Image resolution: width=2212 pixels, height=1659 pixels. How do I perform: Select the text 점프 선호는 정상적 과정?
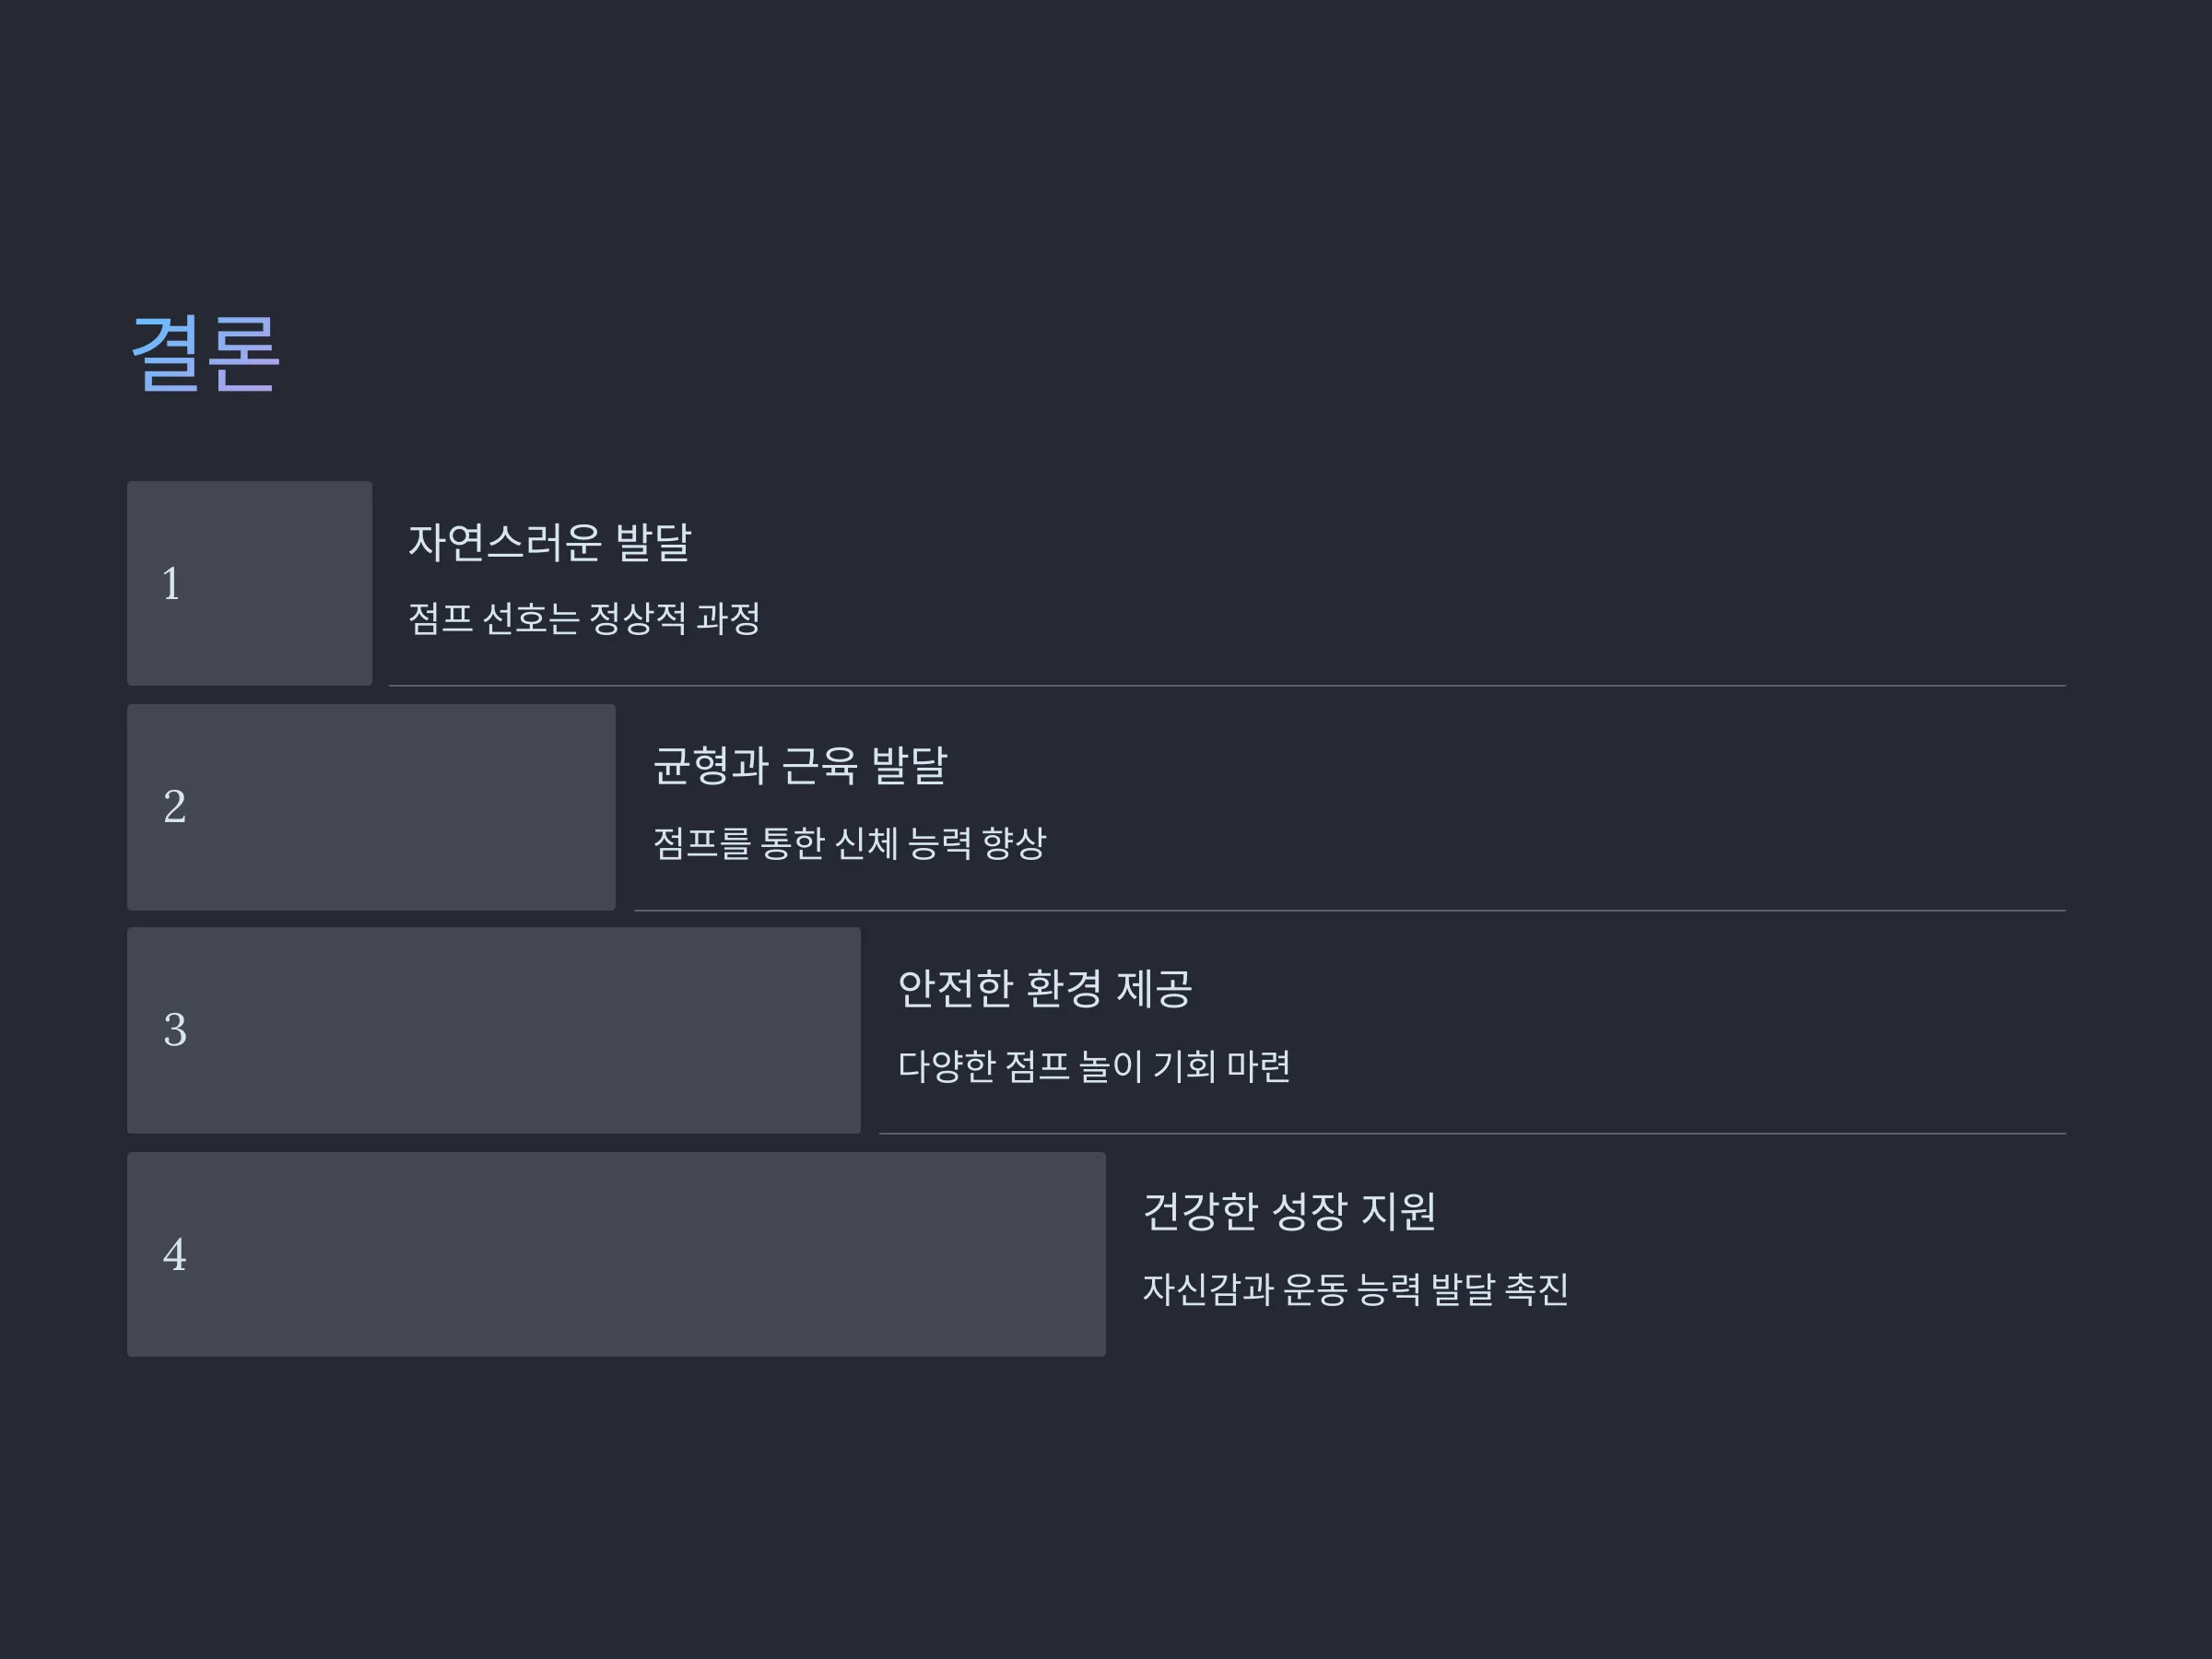(x=584, y=618)
